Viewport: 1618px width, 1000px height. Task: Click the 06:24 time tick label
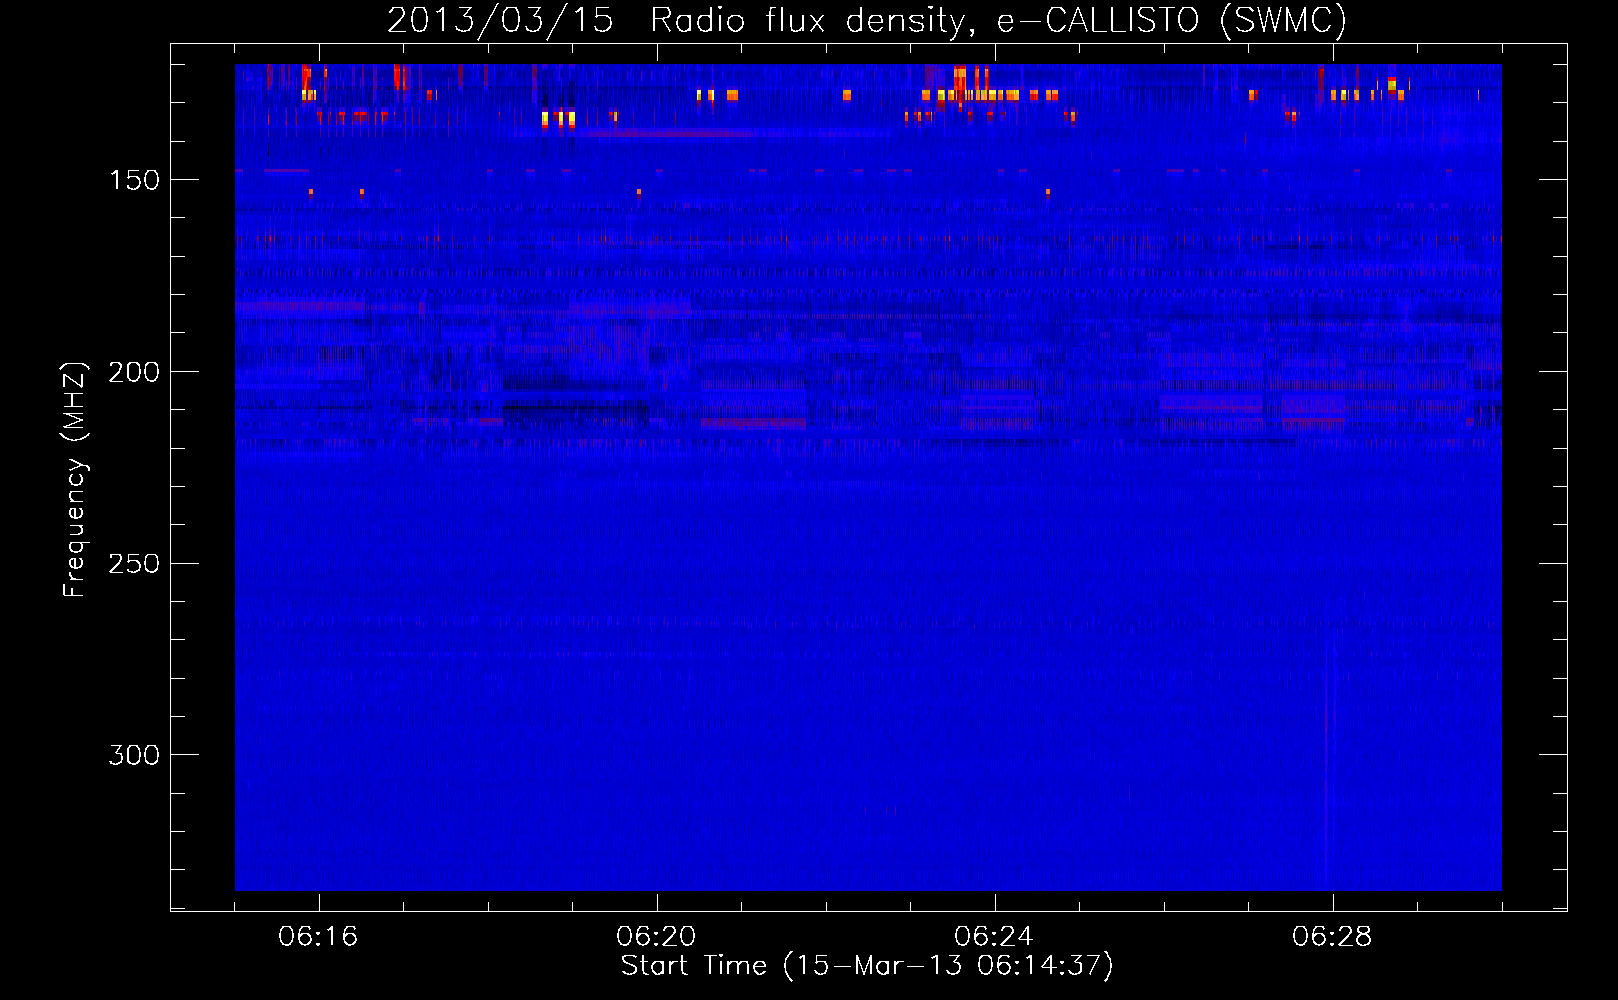coord(994,936)
